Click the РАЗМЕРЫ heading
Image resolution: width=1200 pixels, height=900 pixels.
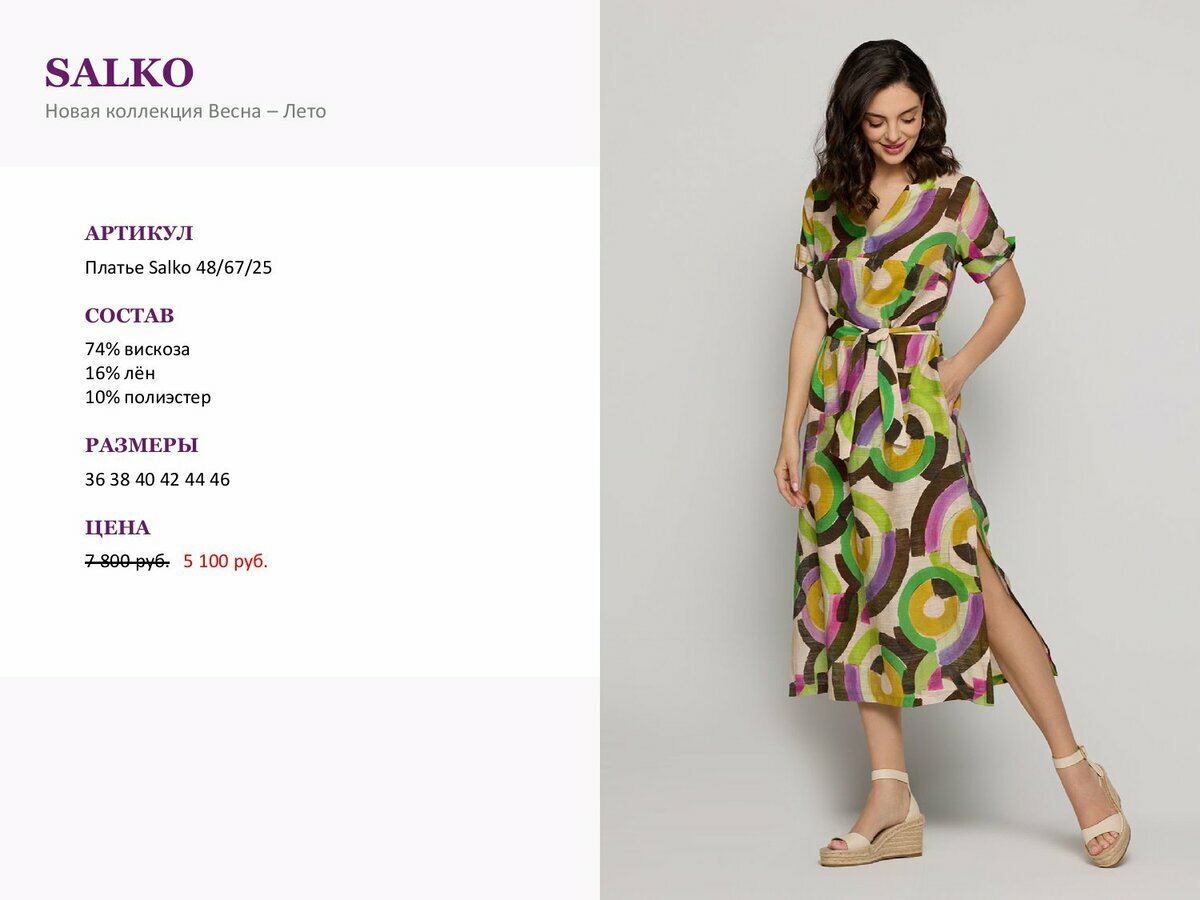(141, 446)
